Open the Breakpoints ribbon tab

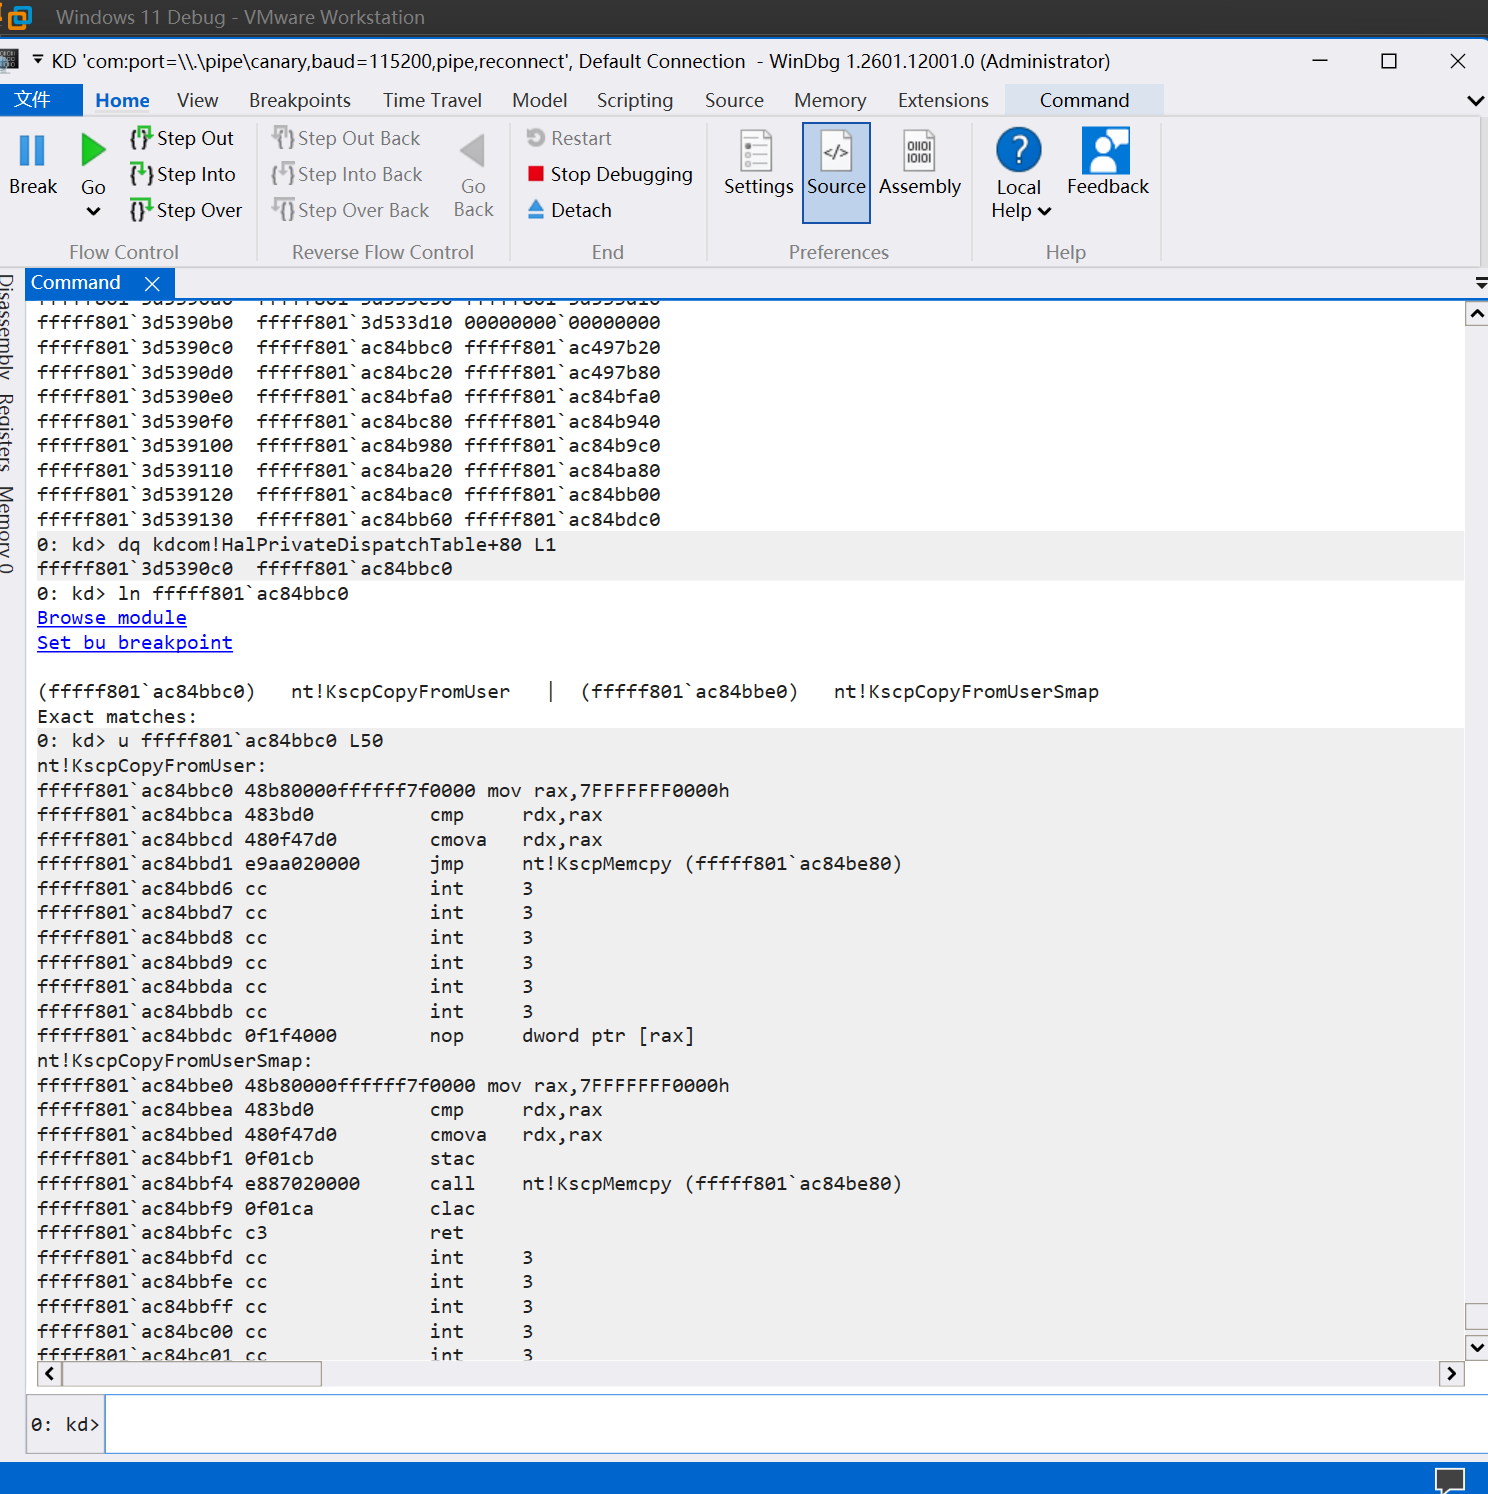pyautogui.click(x=300, y=100)
